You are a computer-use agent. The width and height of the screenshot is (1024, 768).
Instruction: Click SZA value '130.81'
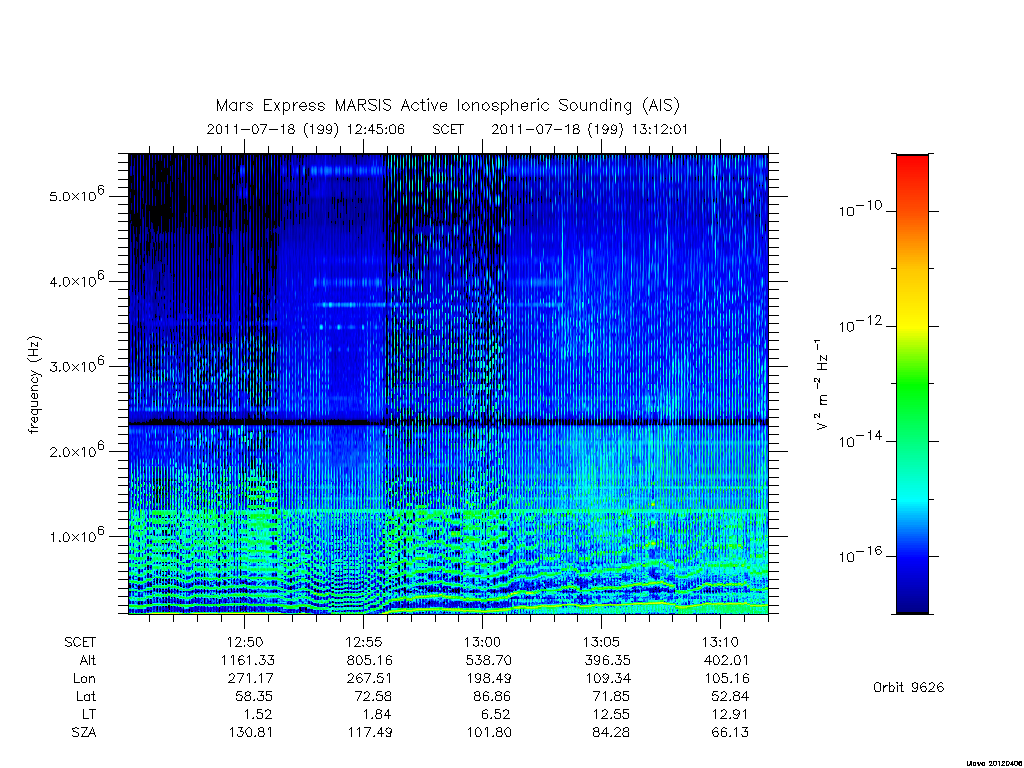click(x=251, y=733)
